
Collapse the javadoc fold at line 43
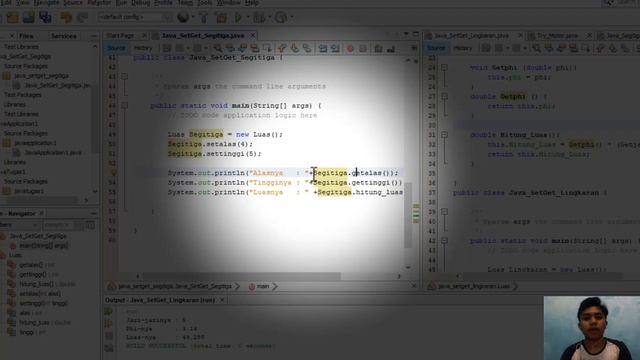pos(124,77)
